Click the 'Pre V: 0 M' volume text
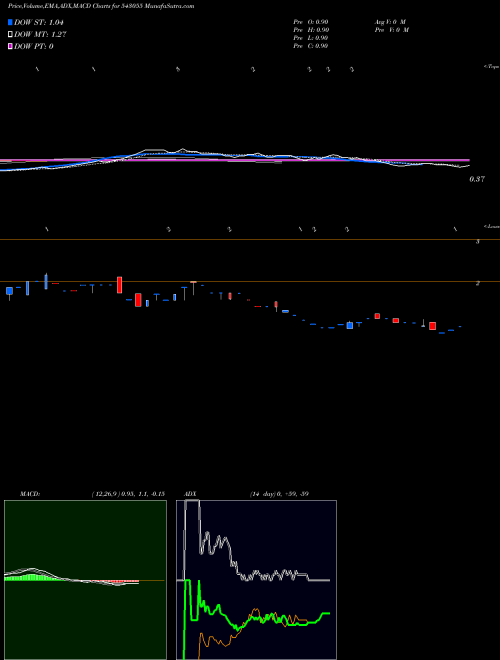 [391, 30]
